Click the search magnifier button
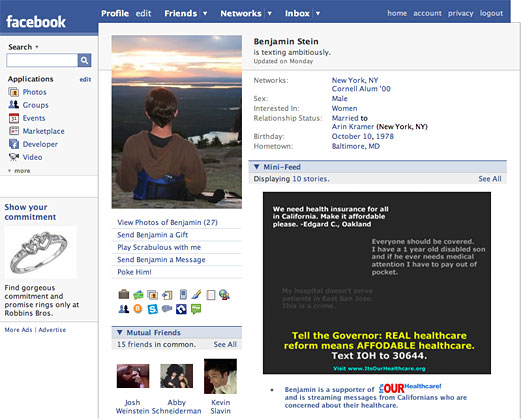 84,60
